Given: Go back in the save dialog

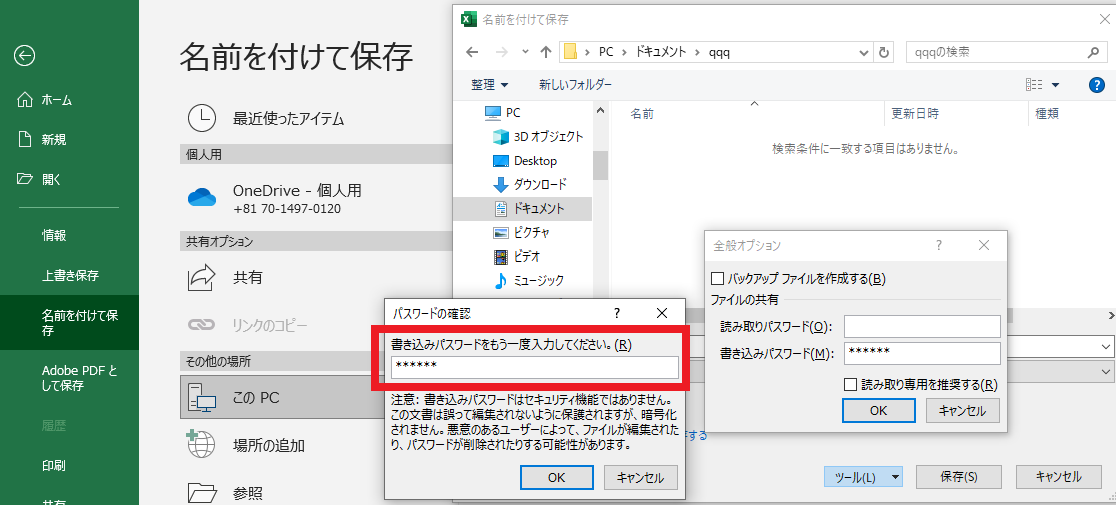Looking at the screenshot, I should point(472,52).
